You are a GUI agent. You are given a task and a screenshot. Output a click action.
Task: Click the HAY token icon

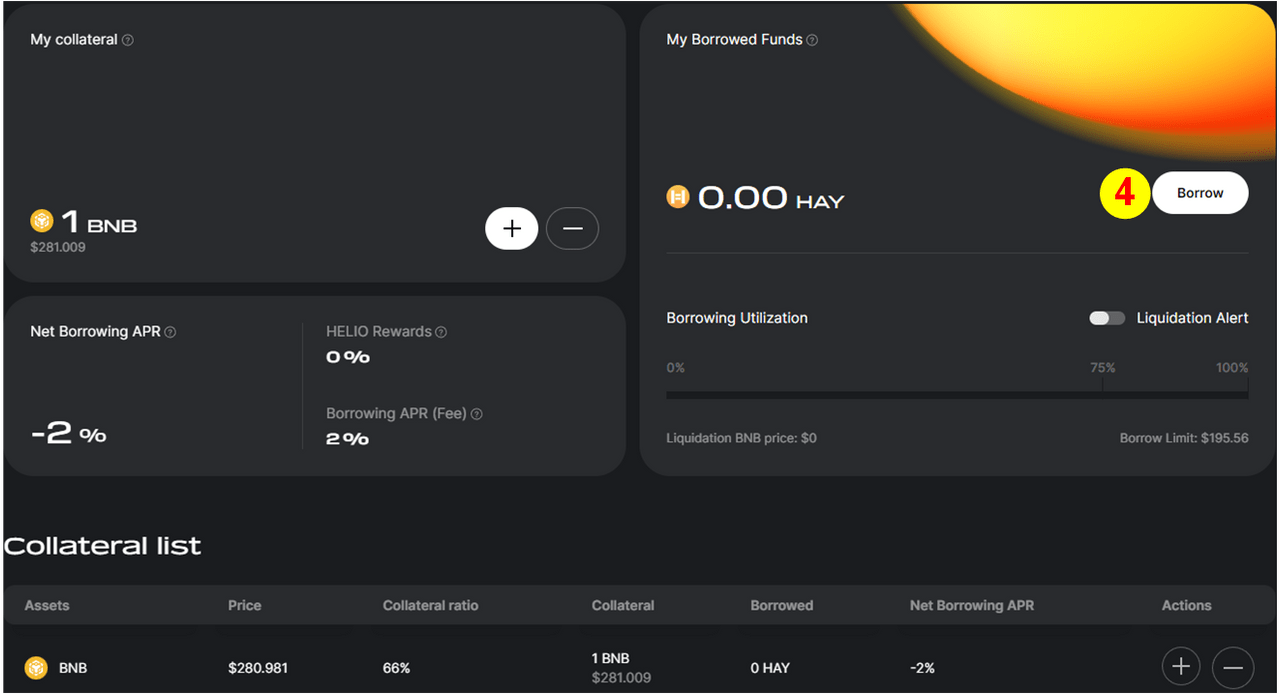678,197
